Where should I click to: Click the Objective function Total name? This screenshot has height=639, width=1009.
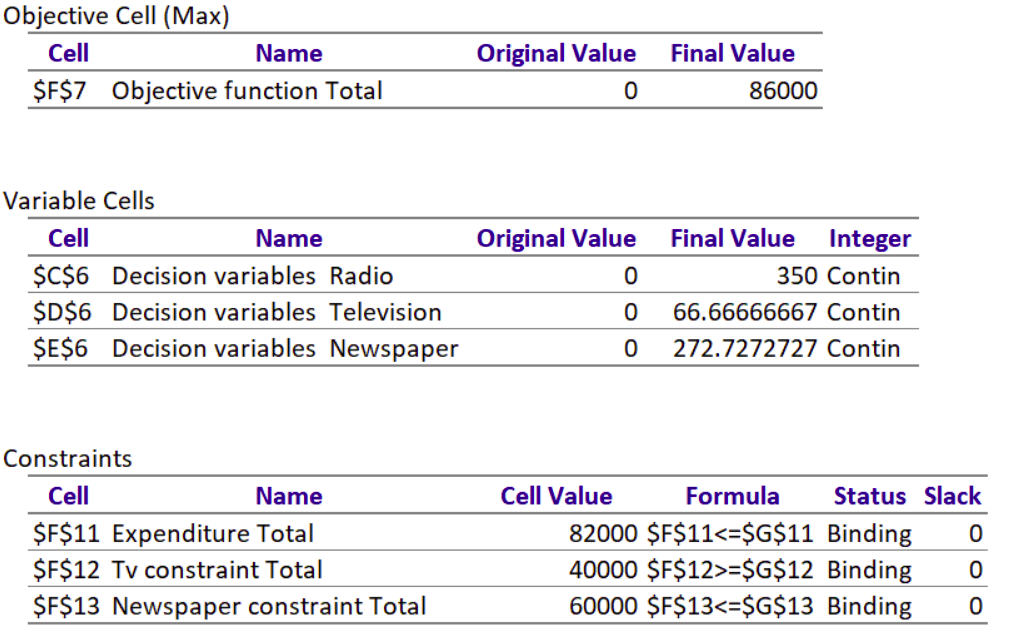click(247, 91)
